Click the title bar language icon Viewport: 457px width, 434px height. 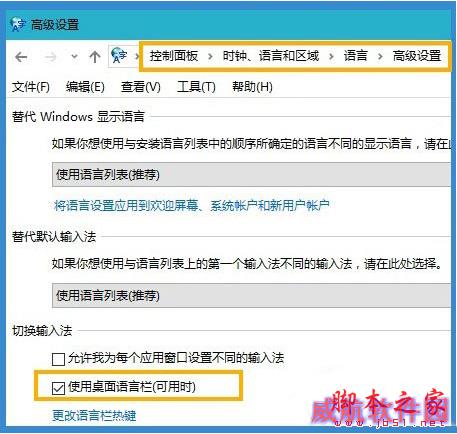coord(18,24)
